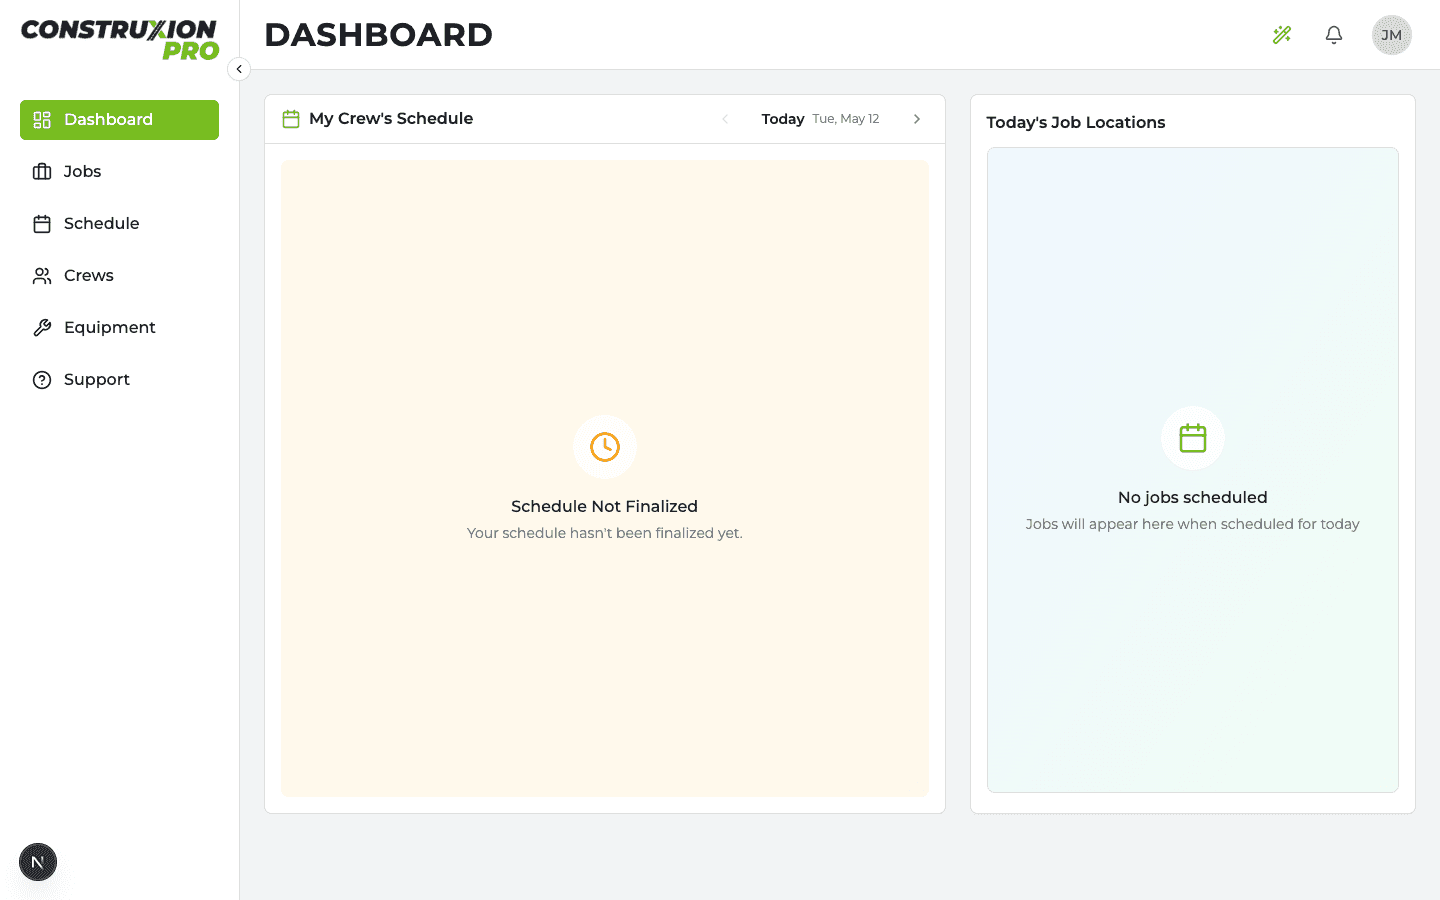
Task: Click the round N badge at bottom left
Action: 38,862
